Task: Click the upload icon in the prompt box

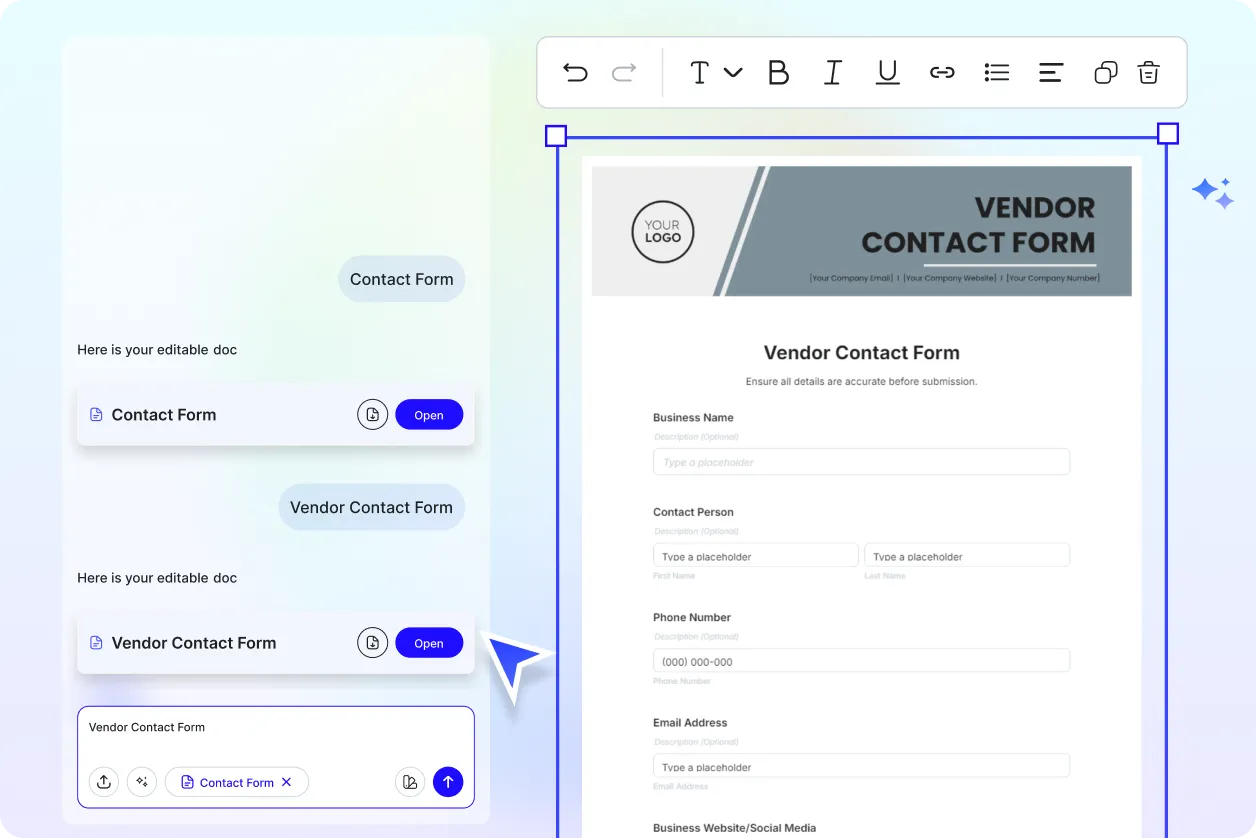Action: (104, 782)
